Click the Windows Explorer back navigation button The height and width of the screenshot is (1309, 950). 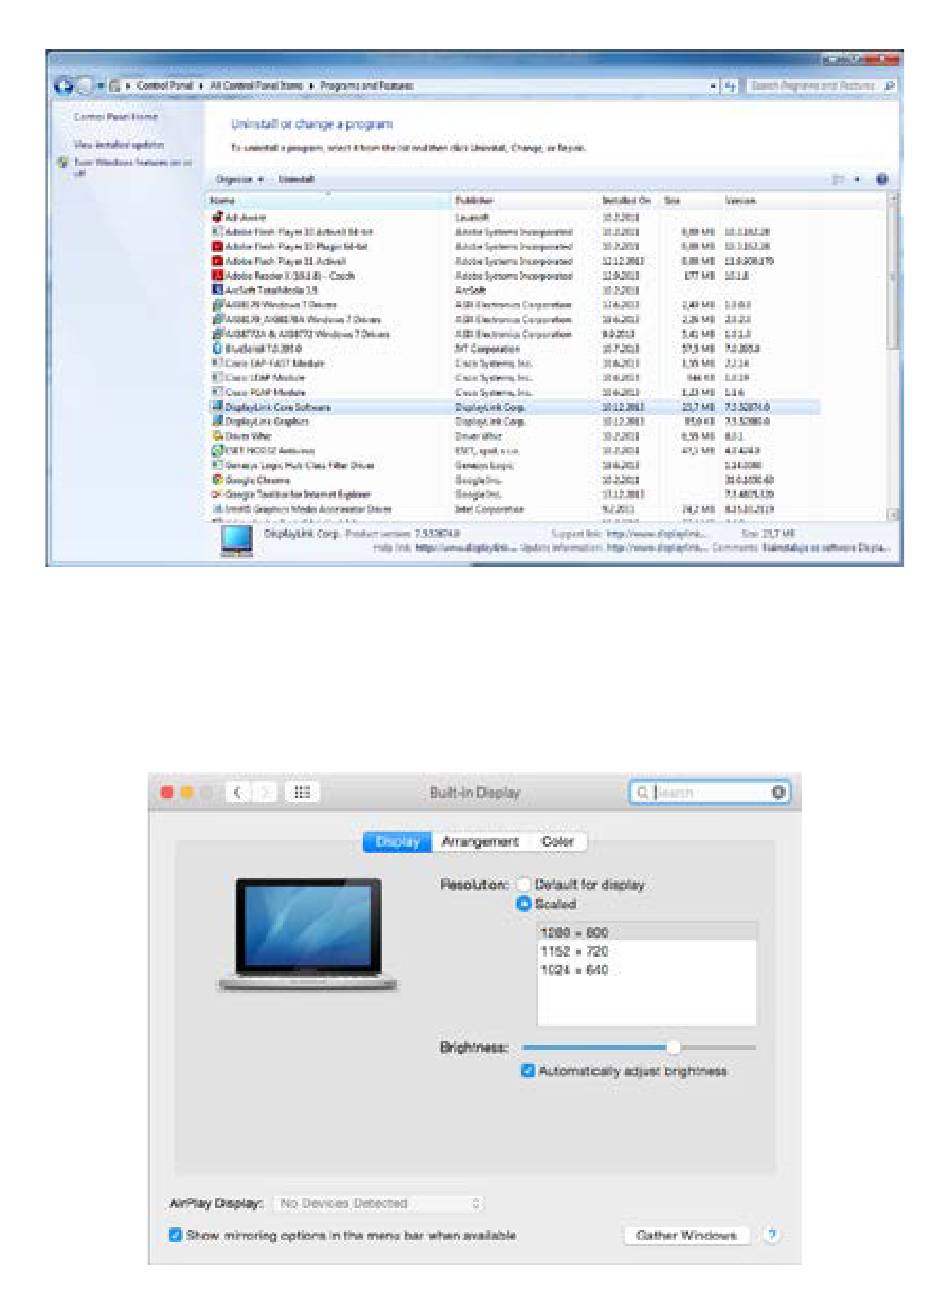[64, 86]
